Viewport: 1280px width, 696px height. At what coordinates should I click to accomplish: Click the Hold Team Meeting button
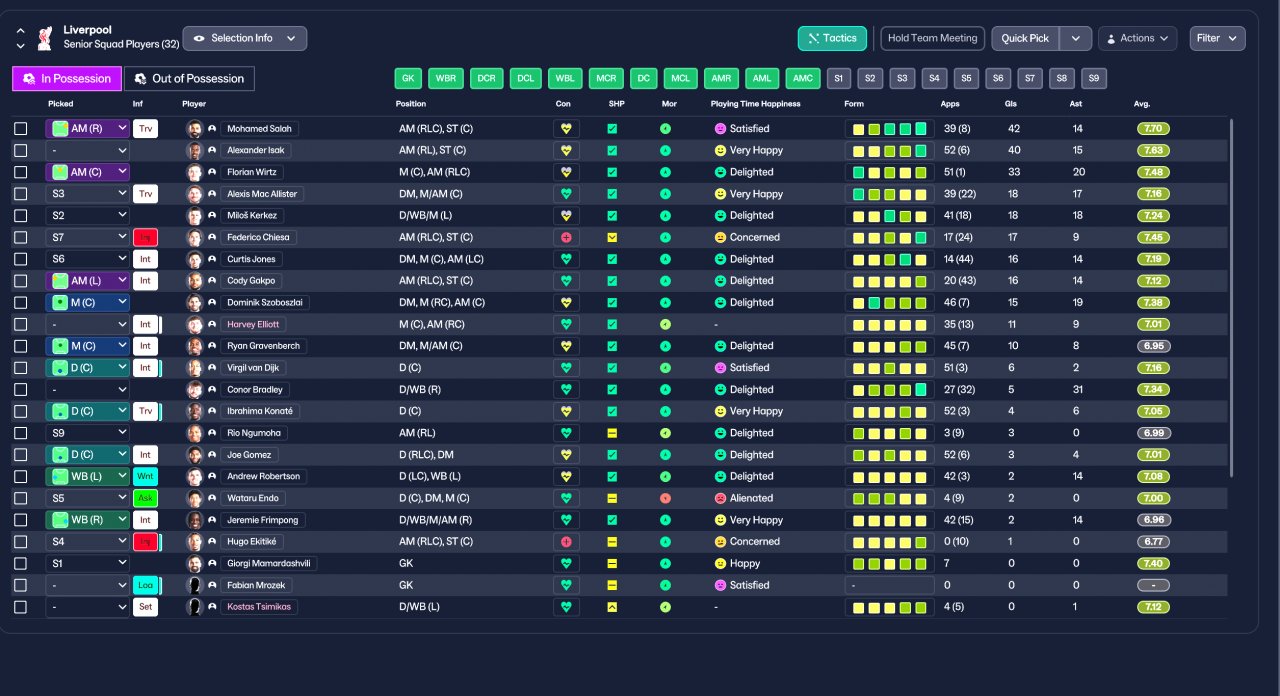tap(932, 38)
